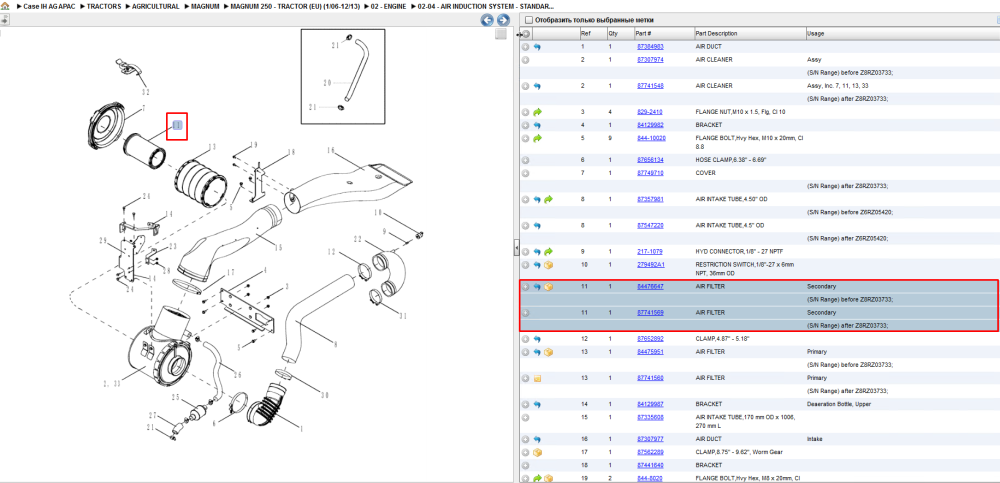Select callout 16 on the air duct diagram
Image resolution: width=1000 pixels, height=483 pixels.
click(331, 151)
